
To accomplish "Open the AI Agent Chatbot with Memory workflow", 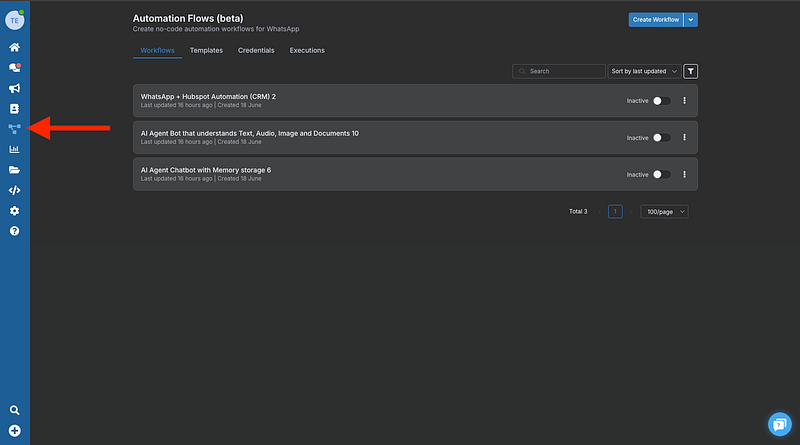I will pos(206,170).
